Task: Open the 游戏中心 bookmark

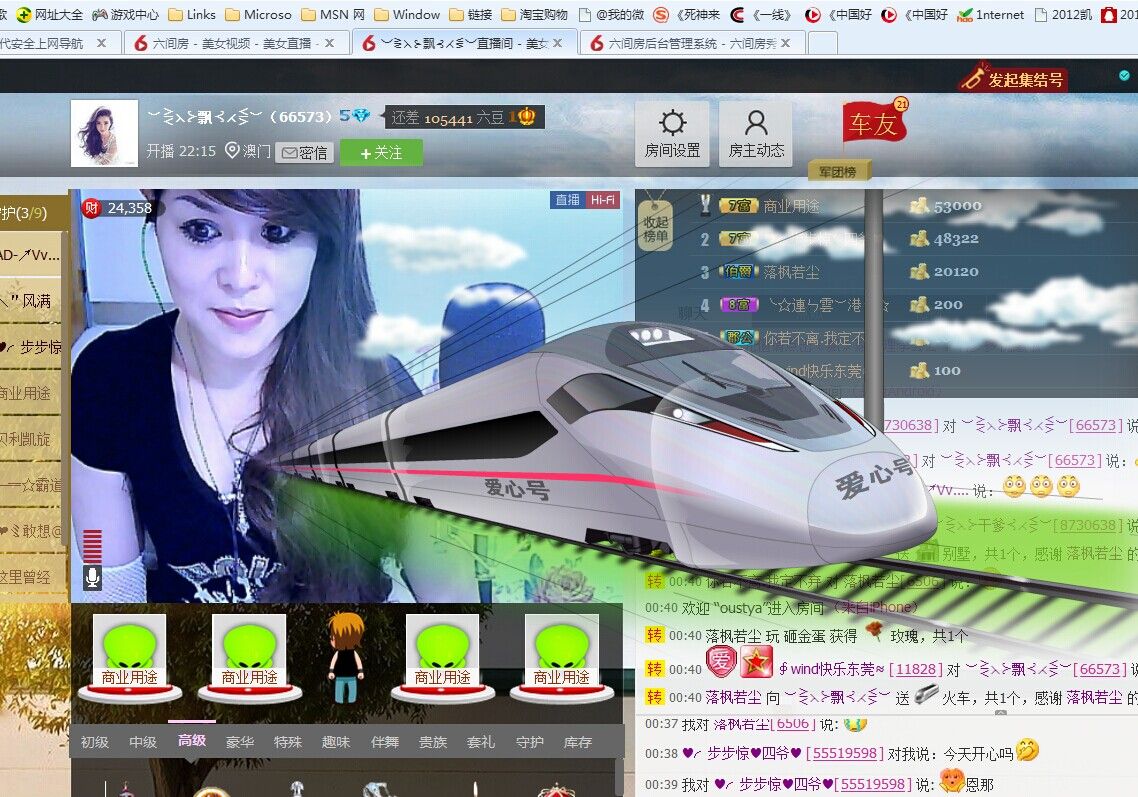Action: [x=125, y=14]
